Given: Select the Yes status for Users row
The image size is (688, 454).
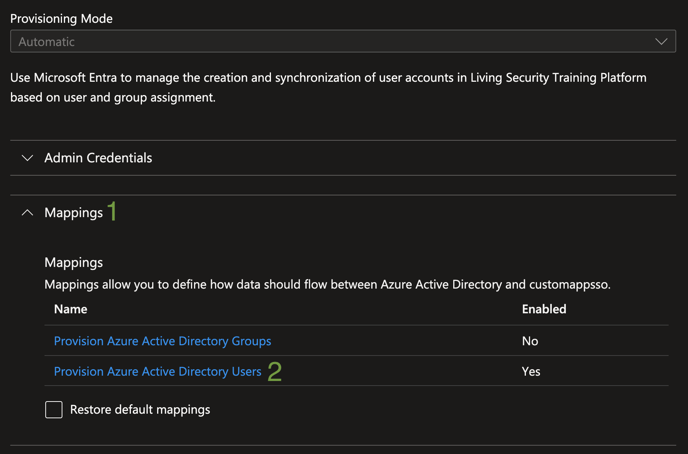Looking at the screenshot, I should [531, 372].
